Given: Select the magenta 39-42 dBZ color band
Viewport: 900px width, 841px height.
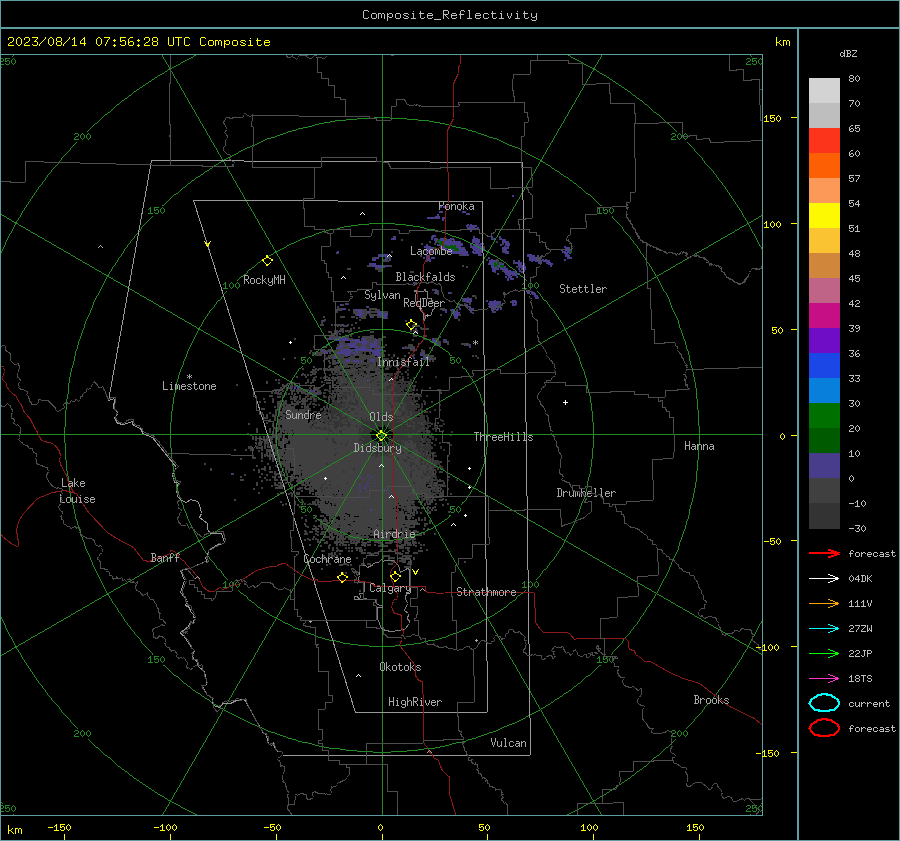Looking at the screenshot, I should tap(824, 315).
